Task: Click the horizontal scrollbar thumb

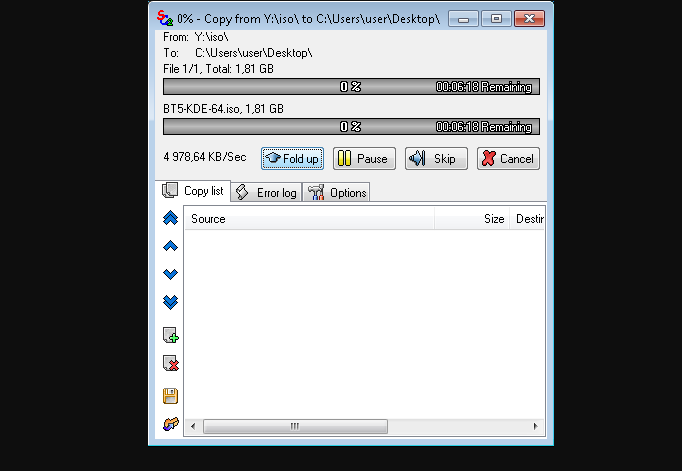Action: point(295,426)
